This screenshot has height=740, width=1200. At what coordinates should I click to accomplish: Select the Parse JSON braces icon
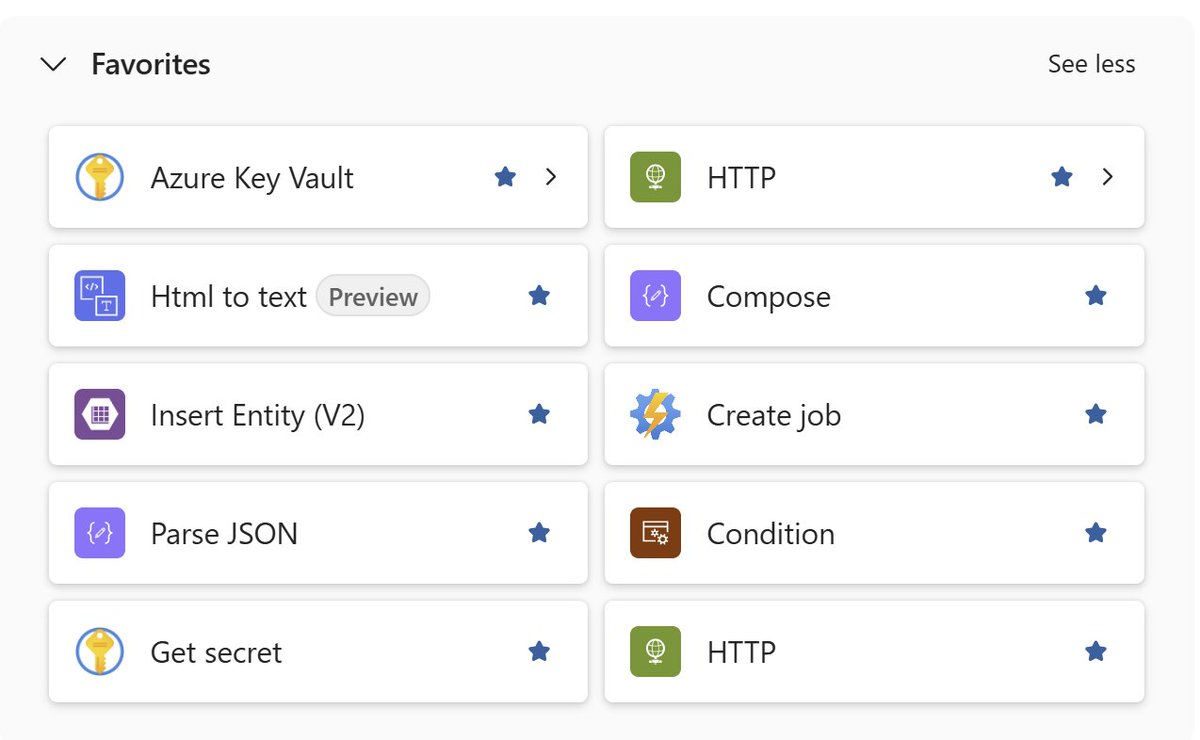coord(100,533)
